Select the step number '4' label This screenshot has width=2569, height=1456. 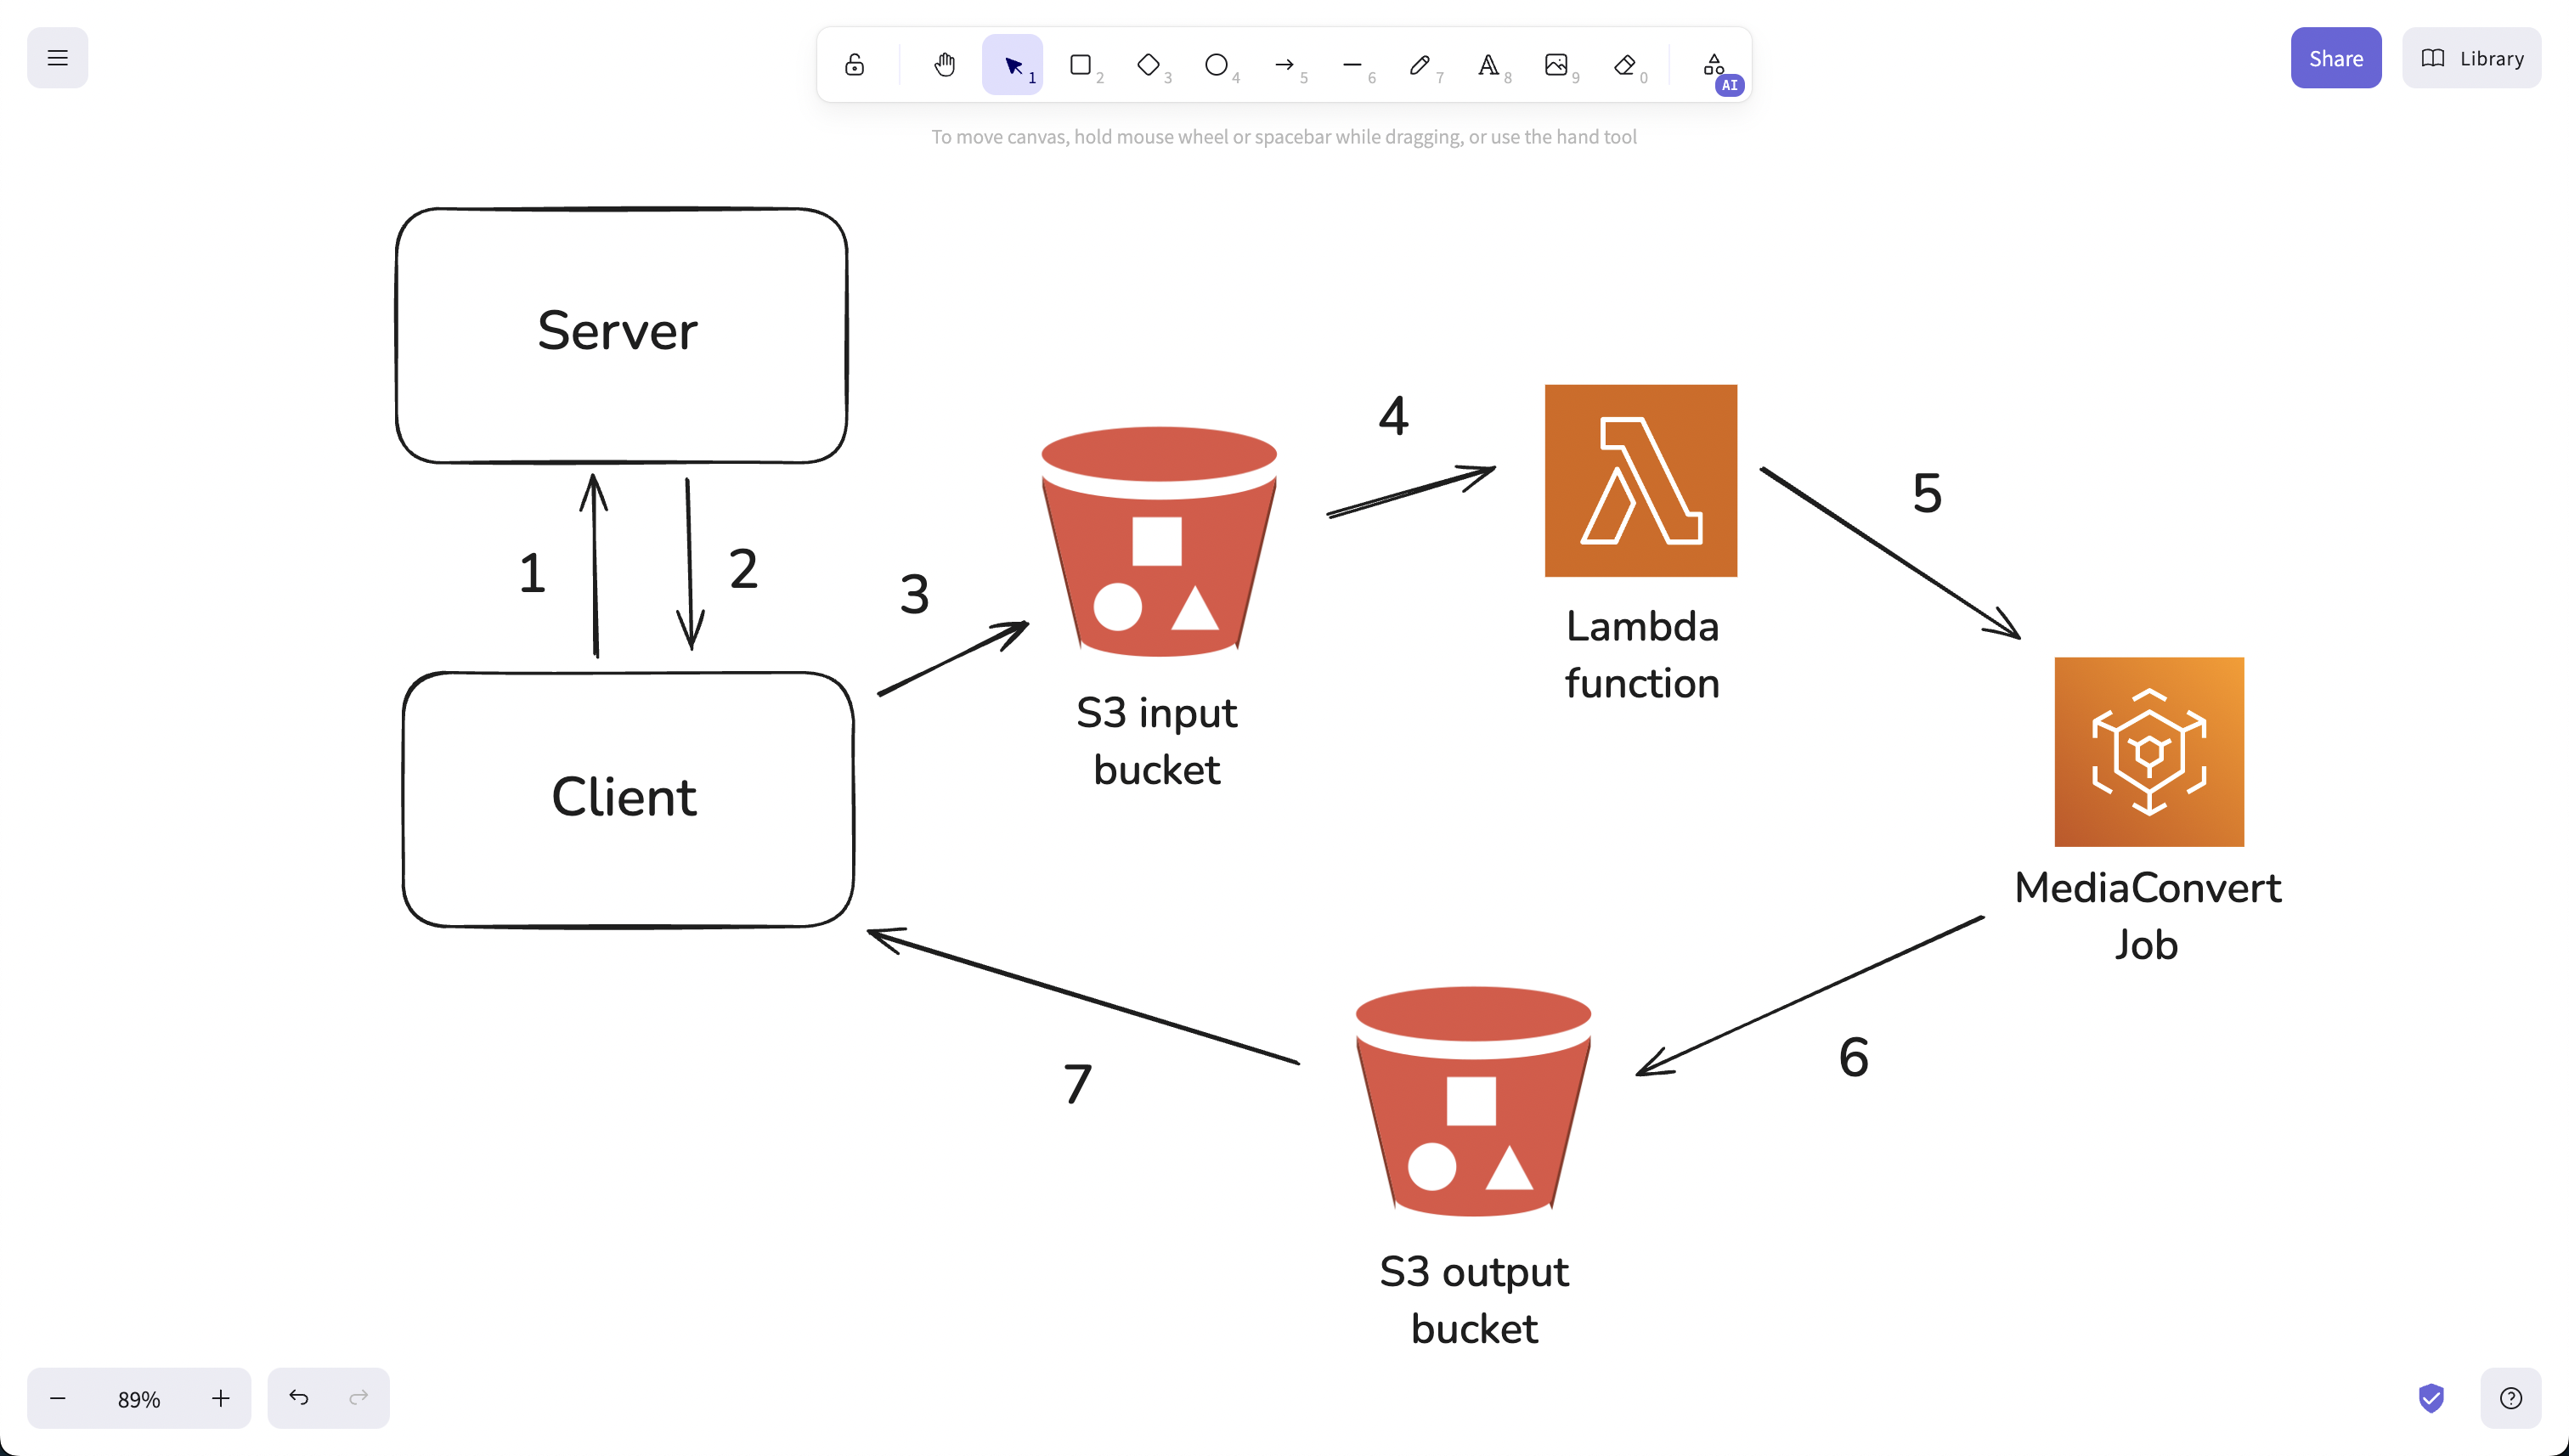click(x=1393, y=415)
